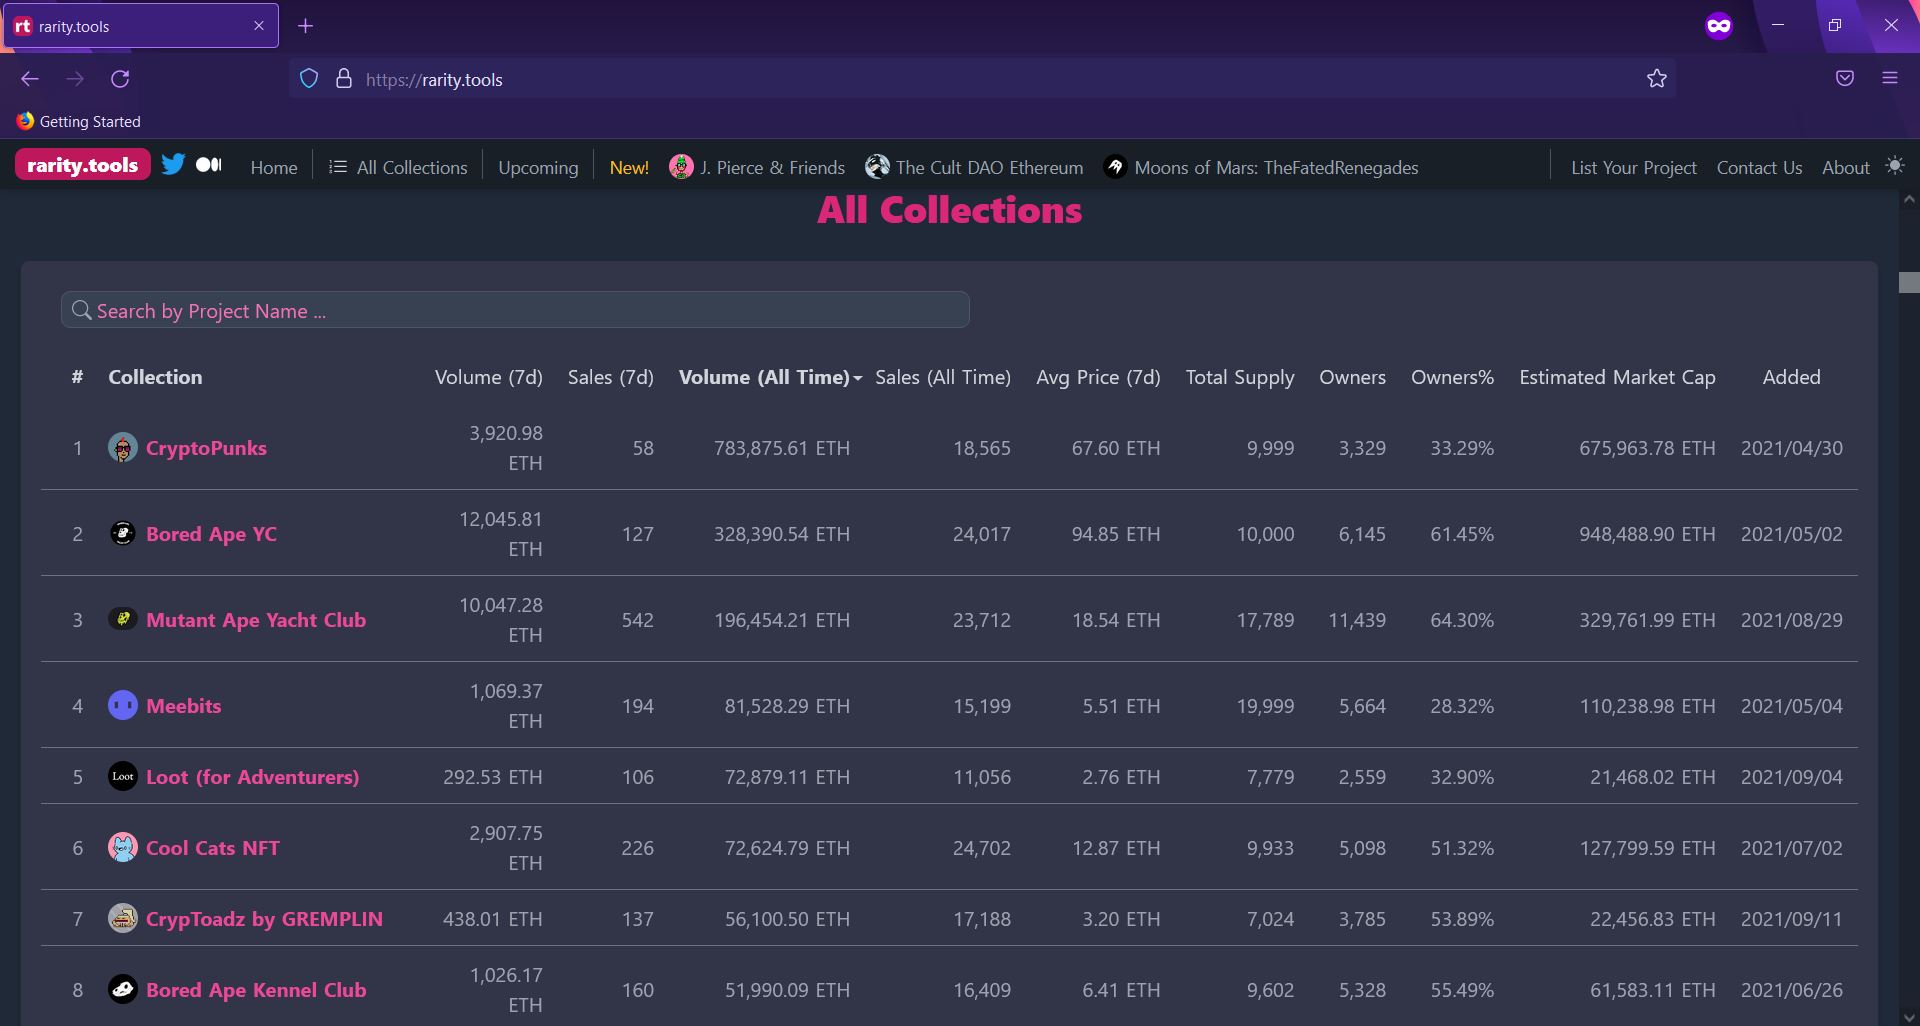Open The Cult DAO Ethereum link

pyautogui.click(x=989, y=167)
